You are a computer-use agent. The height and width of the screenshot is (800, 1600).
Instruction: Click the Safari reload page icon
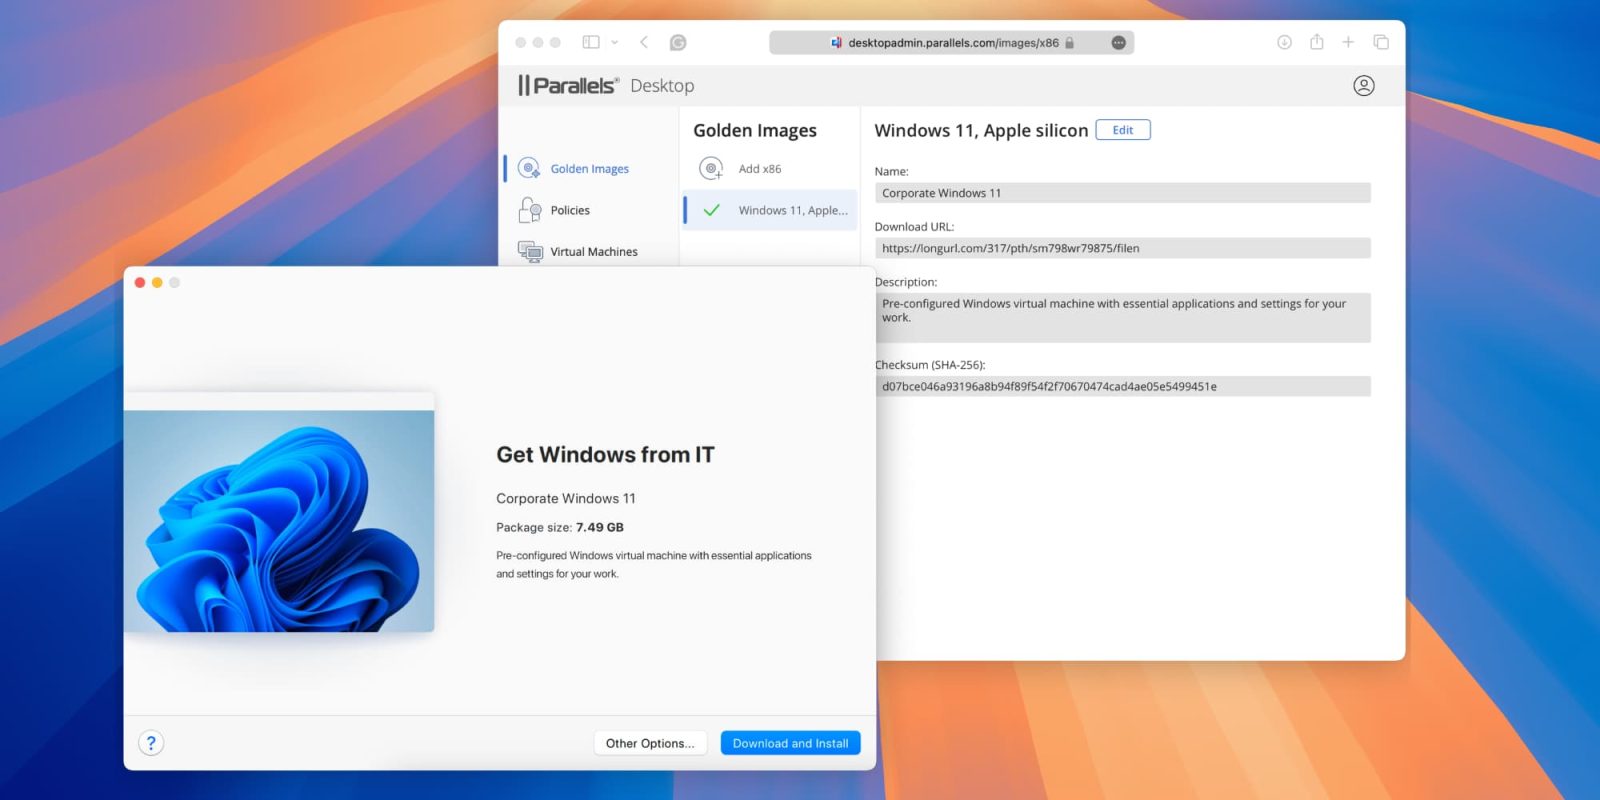678,42
